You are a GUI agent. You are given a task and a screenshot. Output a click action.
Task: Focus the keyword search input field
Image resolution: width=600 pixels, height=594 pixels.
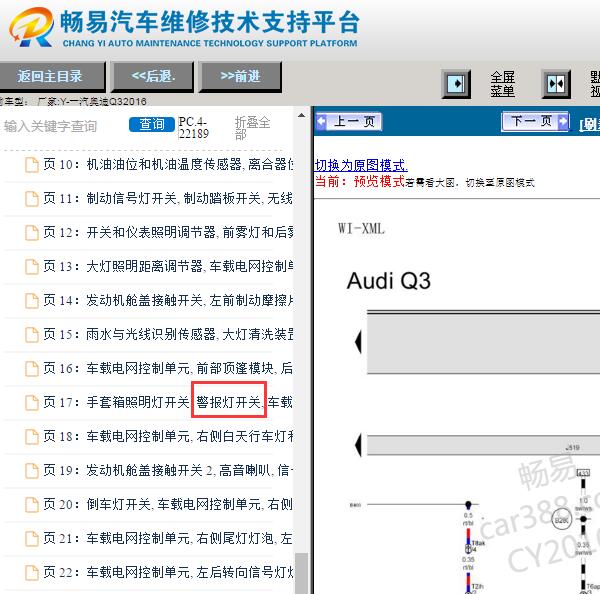pyautogui.click(x=63, y=126)
